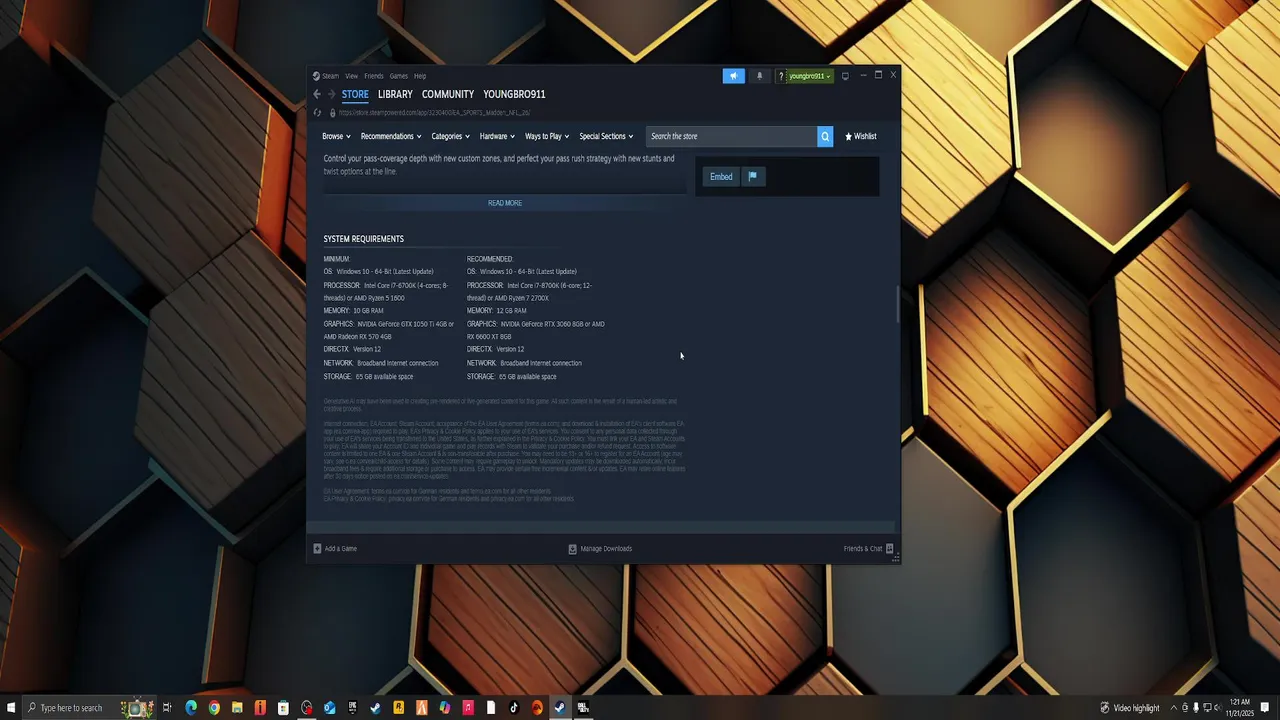
Task: Switch to the STORE tab
Action: click(x=355, y=94)
